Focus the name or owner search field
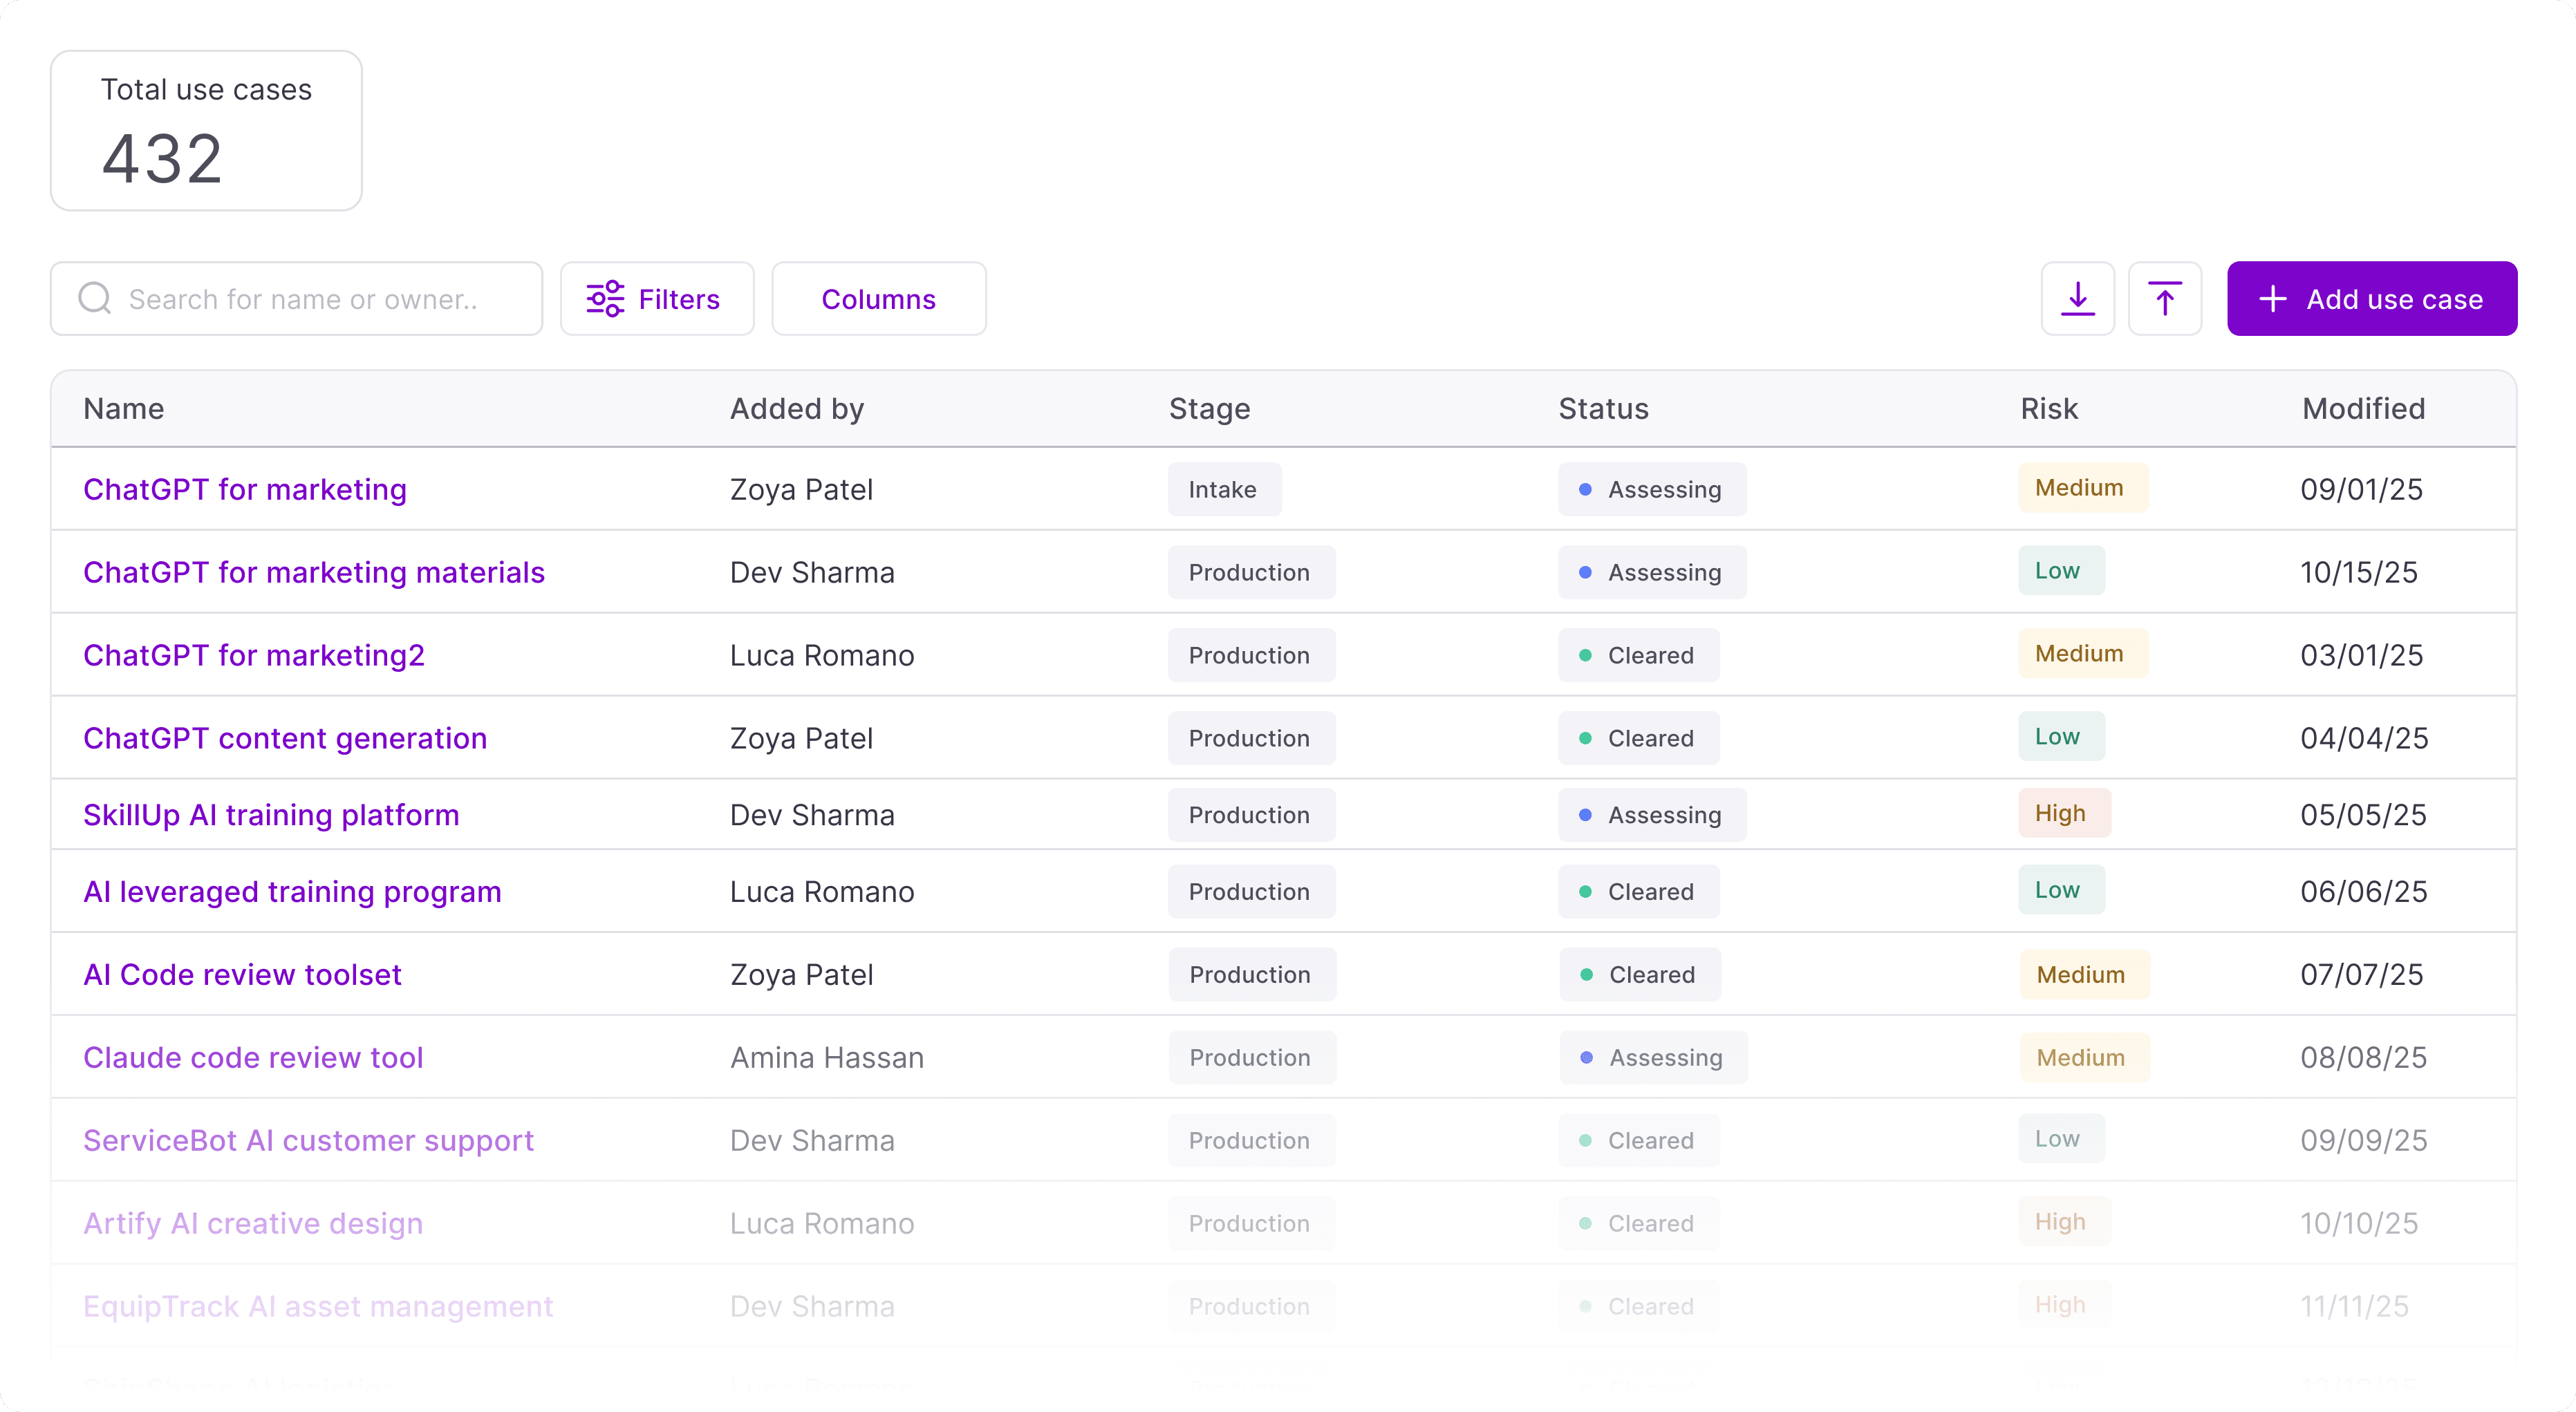The height and width of the screenshot is (1412, 2576). click(x=320, y=298)
